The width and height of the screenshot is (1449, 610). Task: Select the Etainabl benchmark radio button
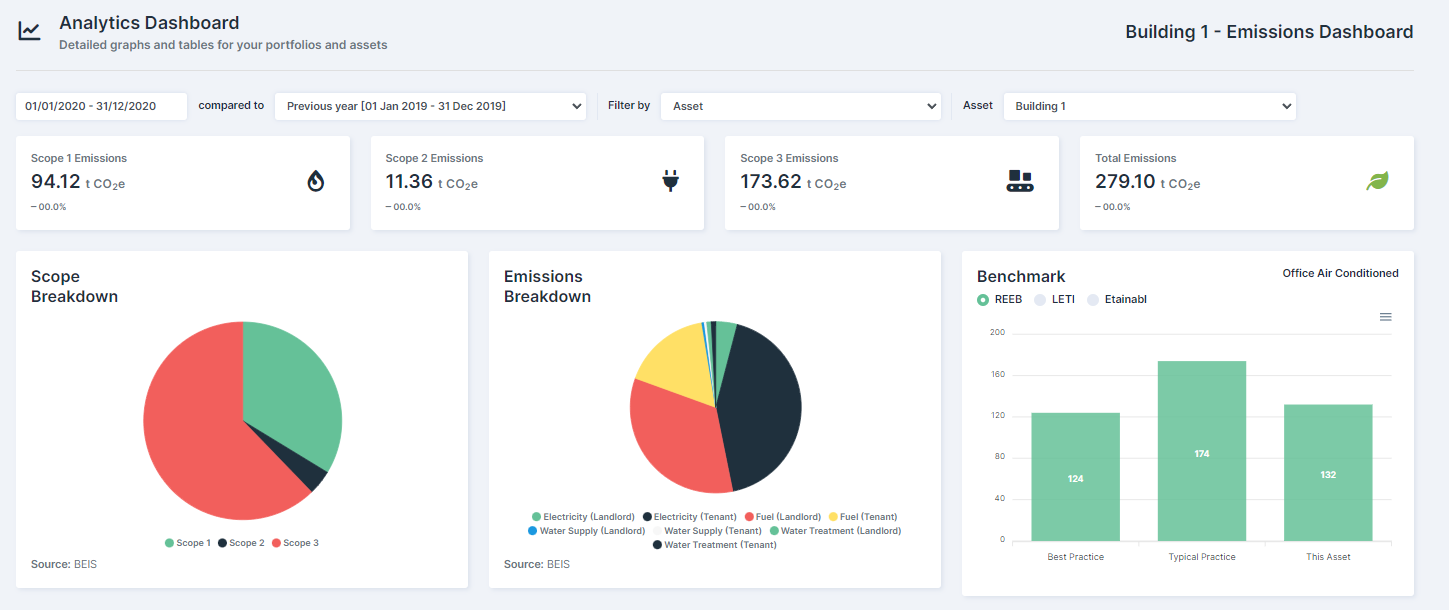point(1093,300)
